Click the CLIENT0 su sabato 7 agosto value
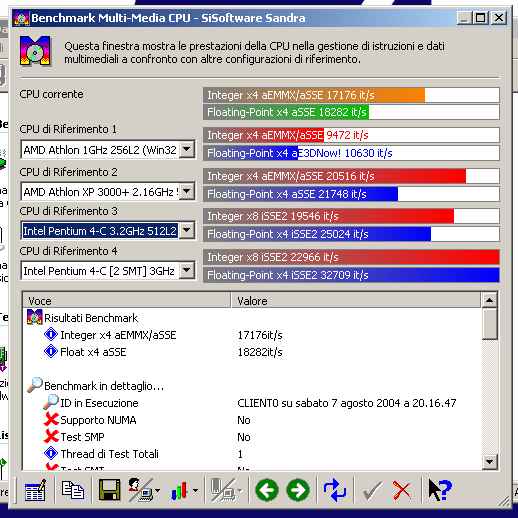This screenshot has width=518, height=518. click(x=347, y=403)
